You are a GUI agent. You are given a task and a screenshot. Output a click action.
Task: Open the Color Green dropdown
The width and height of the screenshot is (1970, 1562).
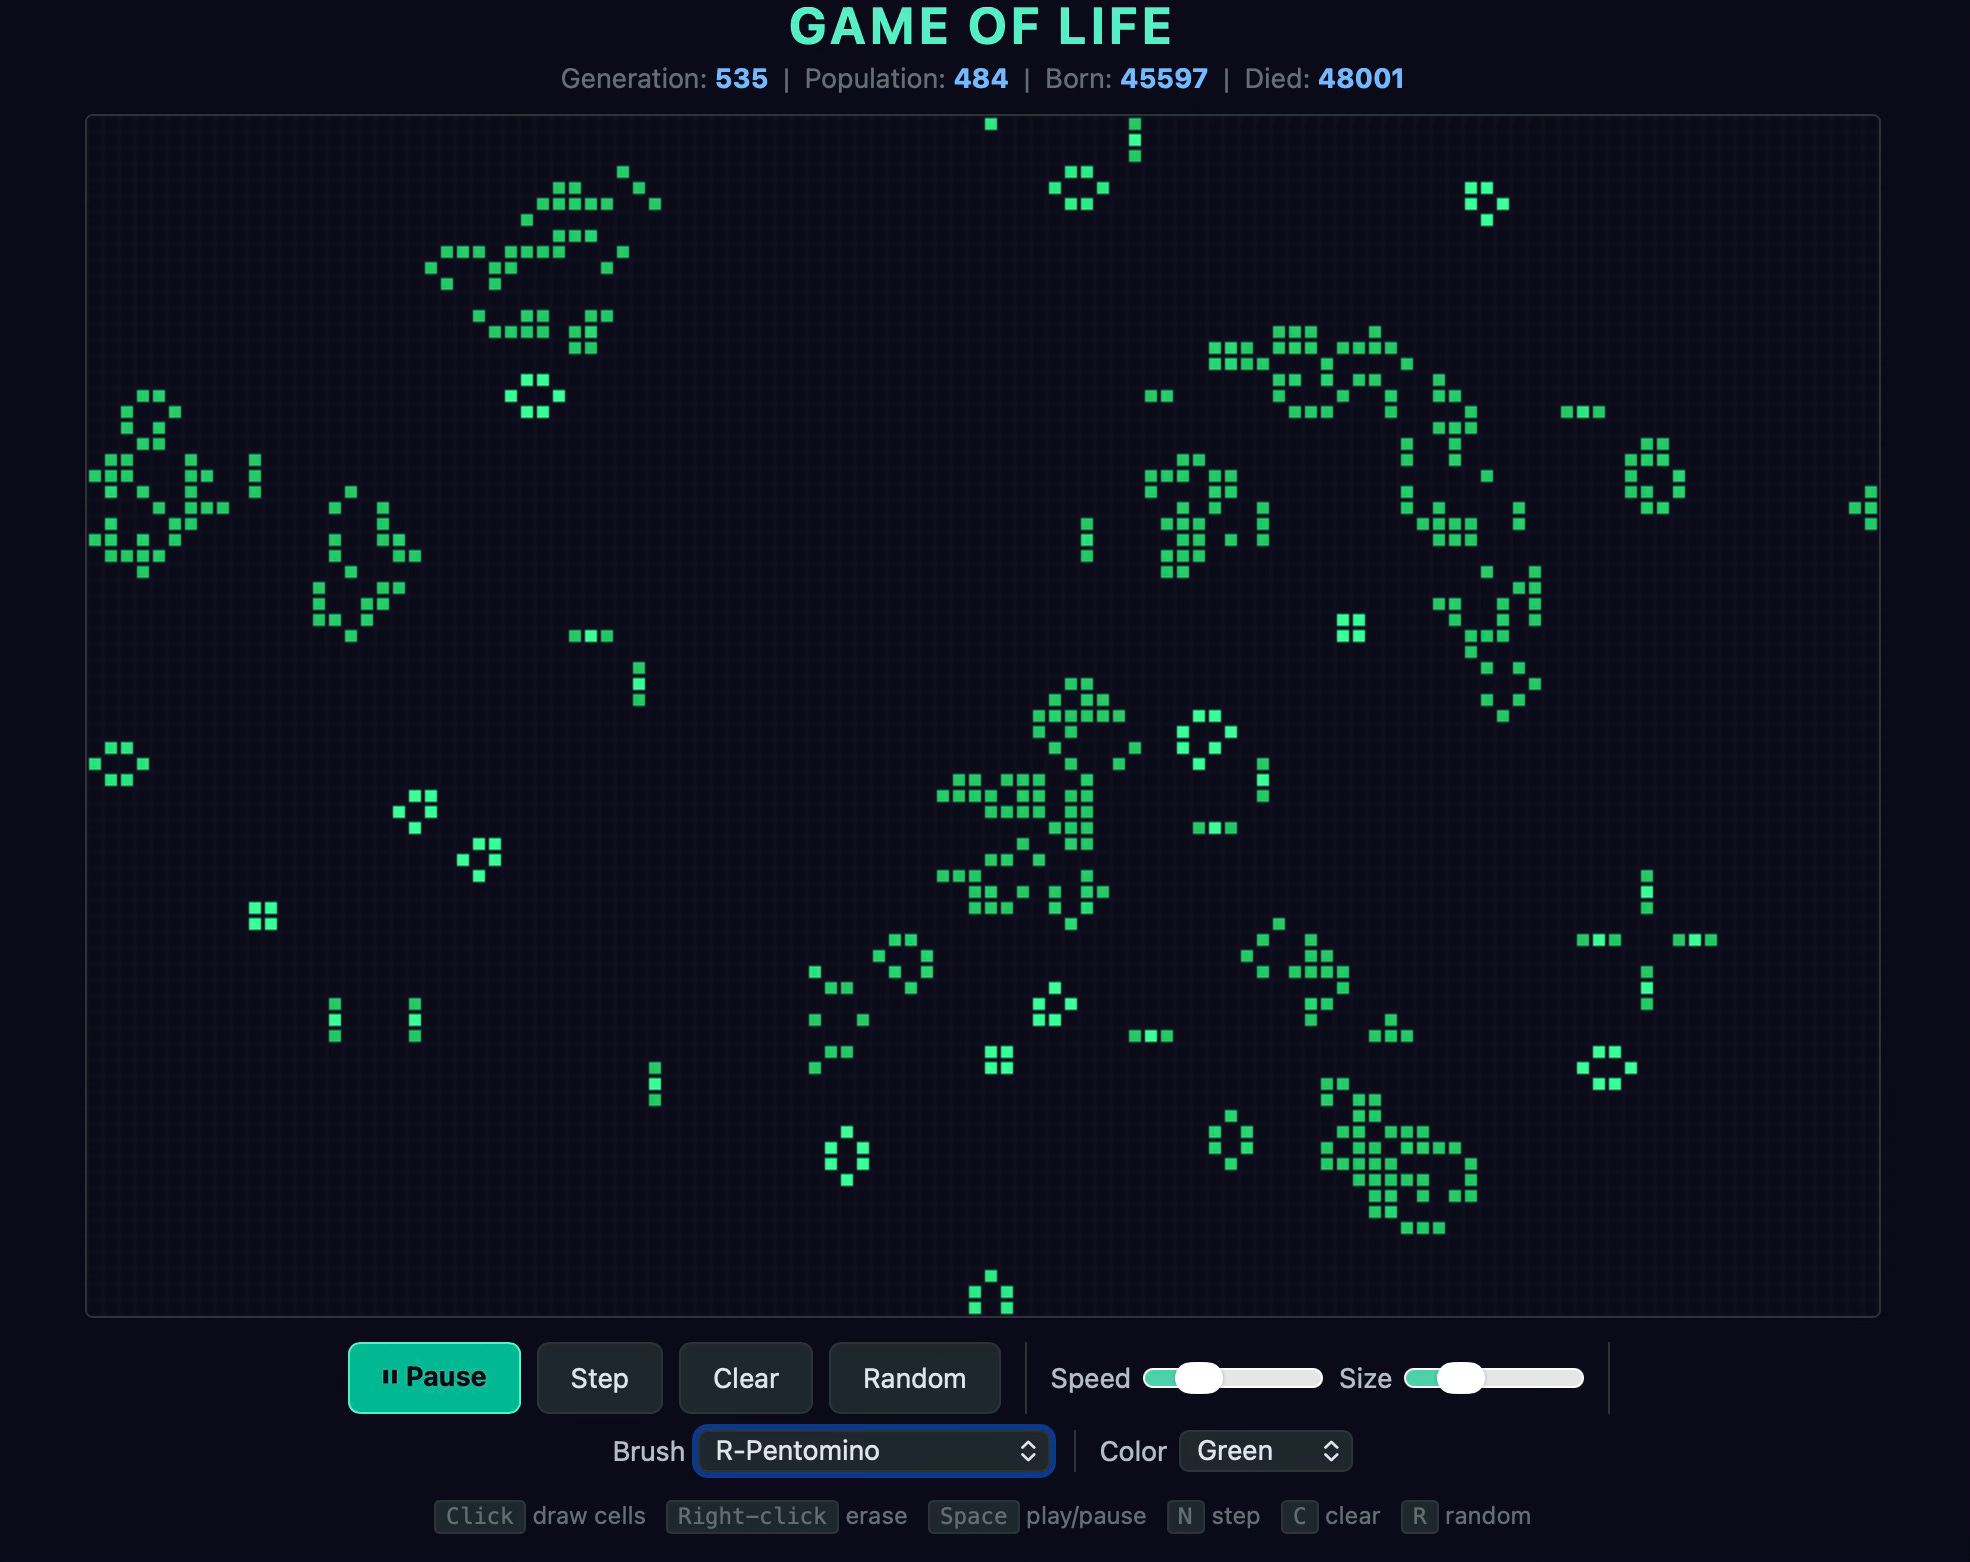coord(1265,1451)
